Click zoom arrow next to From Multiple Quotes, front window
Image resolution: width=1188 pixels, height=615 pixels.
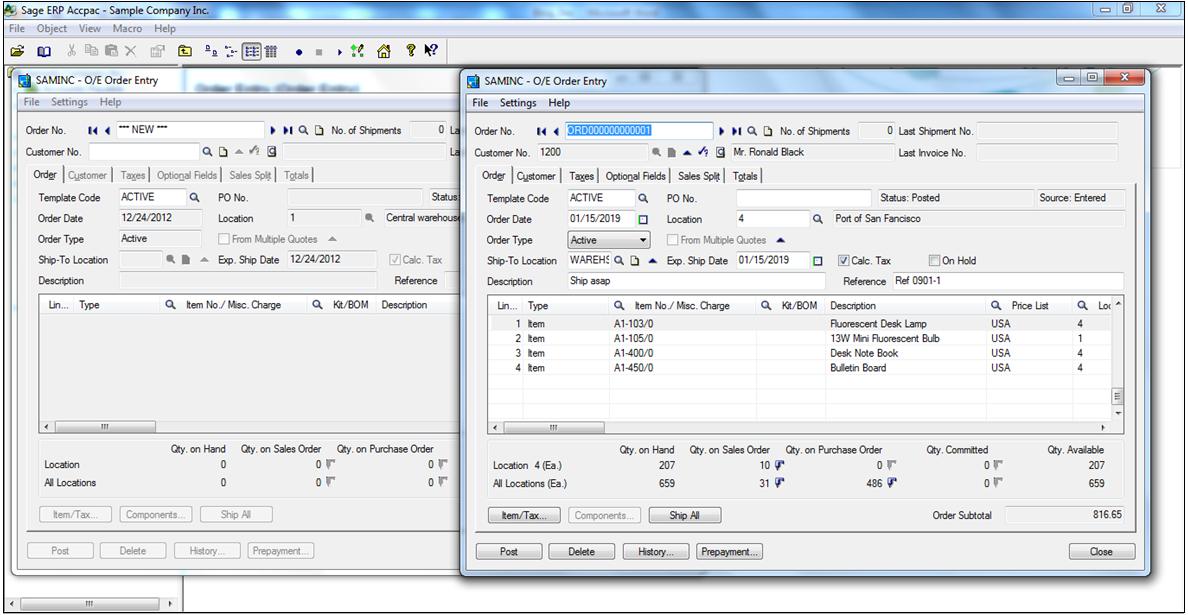point(781,240)
